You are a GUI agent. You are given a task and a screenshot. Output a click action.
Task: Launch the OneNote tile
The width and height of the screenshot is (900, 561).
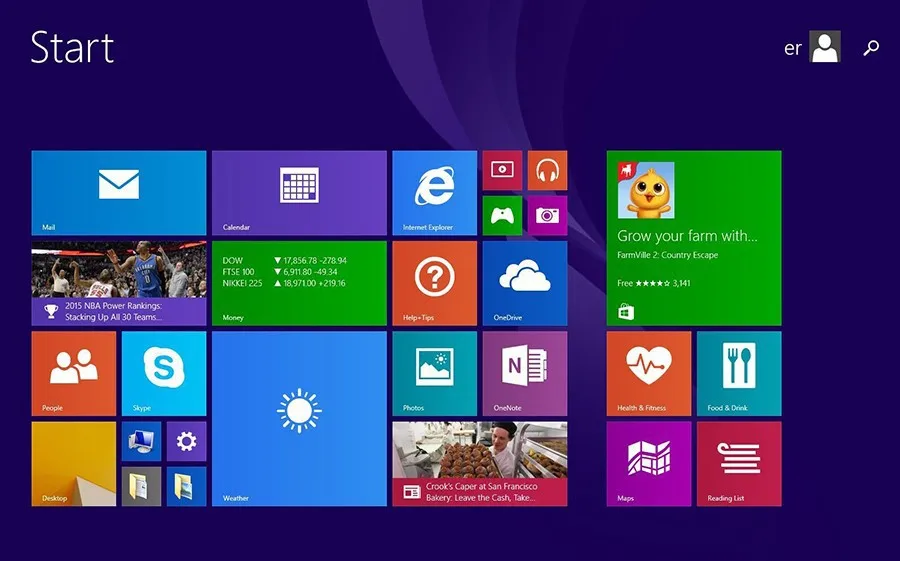click(524, 373)
